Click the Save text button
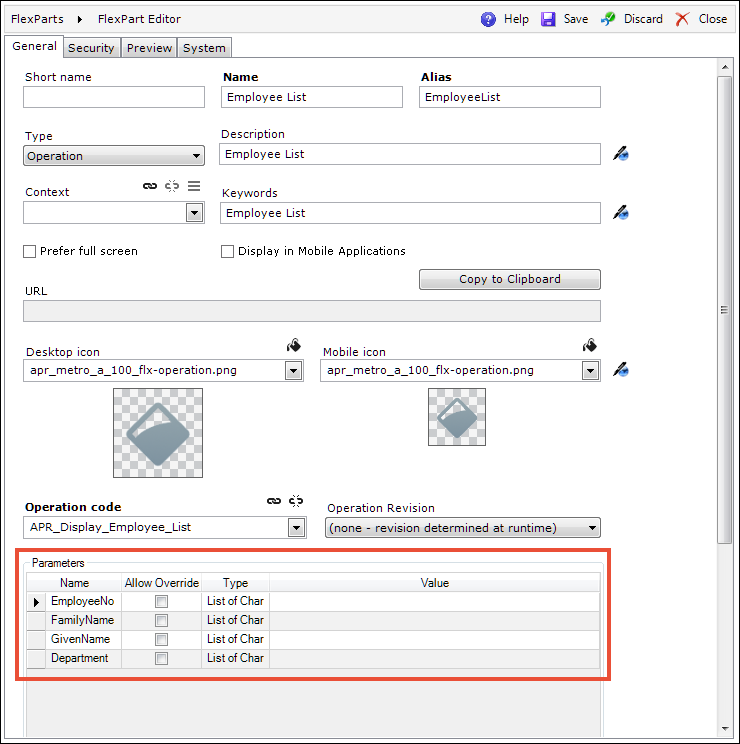 tap(575, 19)
